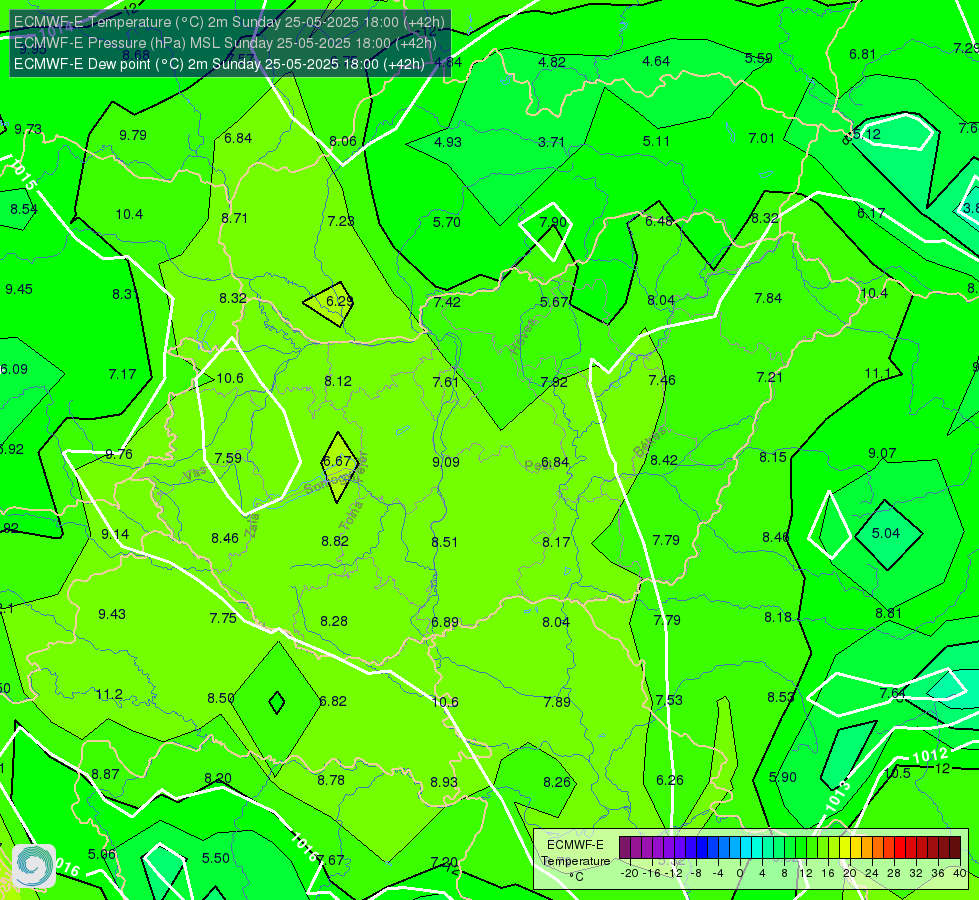Click the 5.11 grid value
Screen dimensions: 979x900
click(x=656, y=141)
